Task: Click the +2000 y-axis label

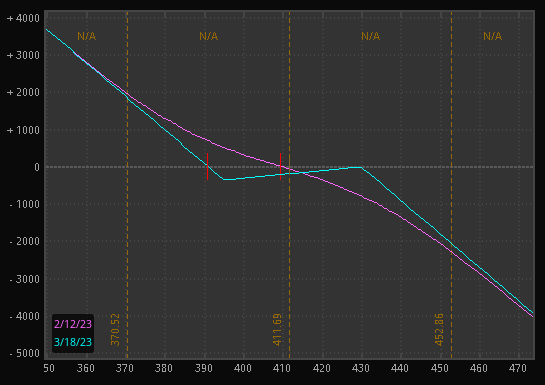Action: 23,92
